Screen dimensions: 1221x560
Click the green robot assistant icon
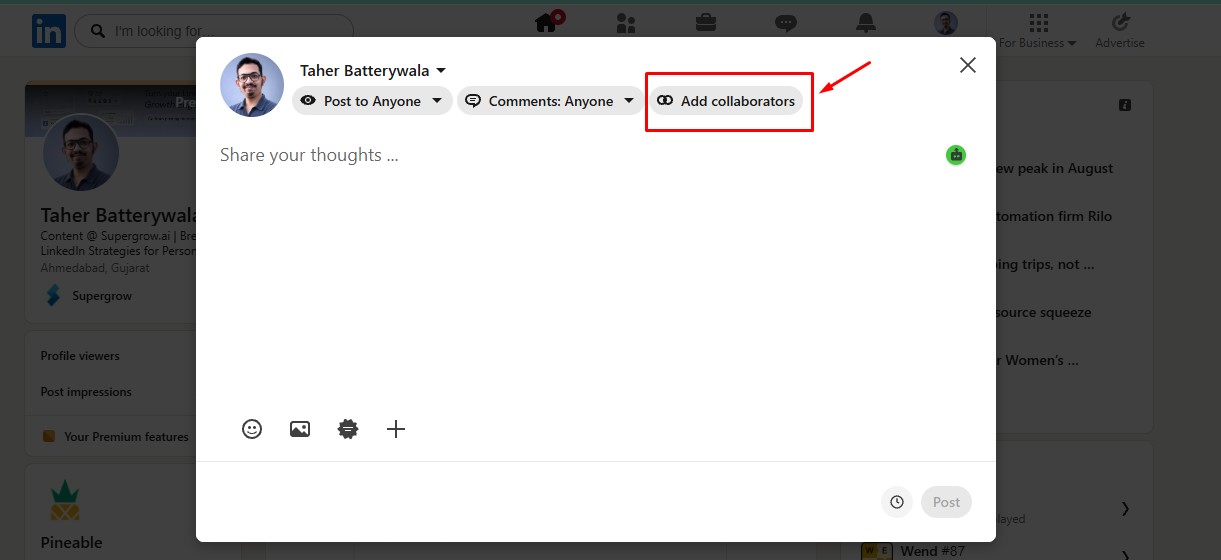956,155
